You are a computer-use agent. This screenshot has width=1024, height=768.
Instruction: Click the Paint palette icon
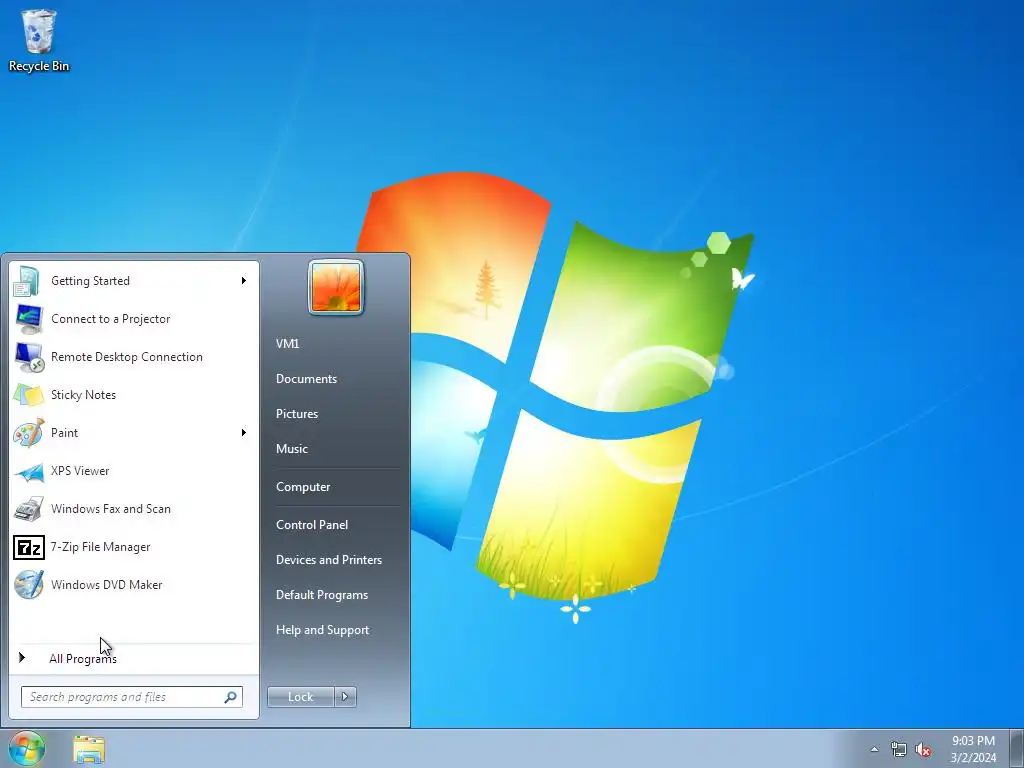[28, 433]
